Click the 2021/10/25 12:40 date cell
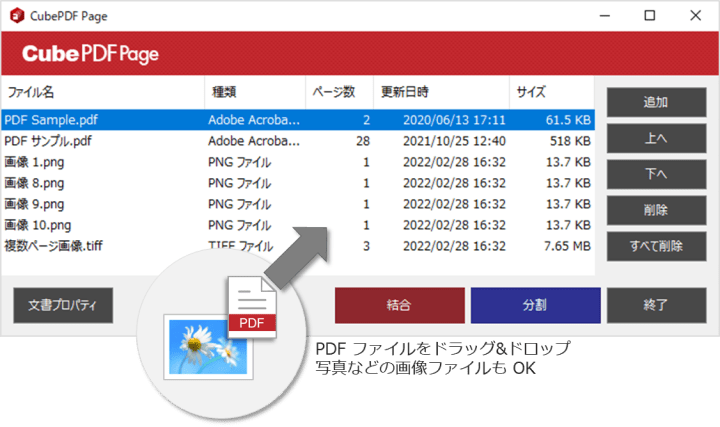This screenshot has height=427, width=720. click(x=454, y=141)
